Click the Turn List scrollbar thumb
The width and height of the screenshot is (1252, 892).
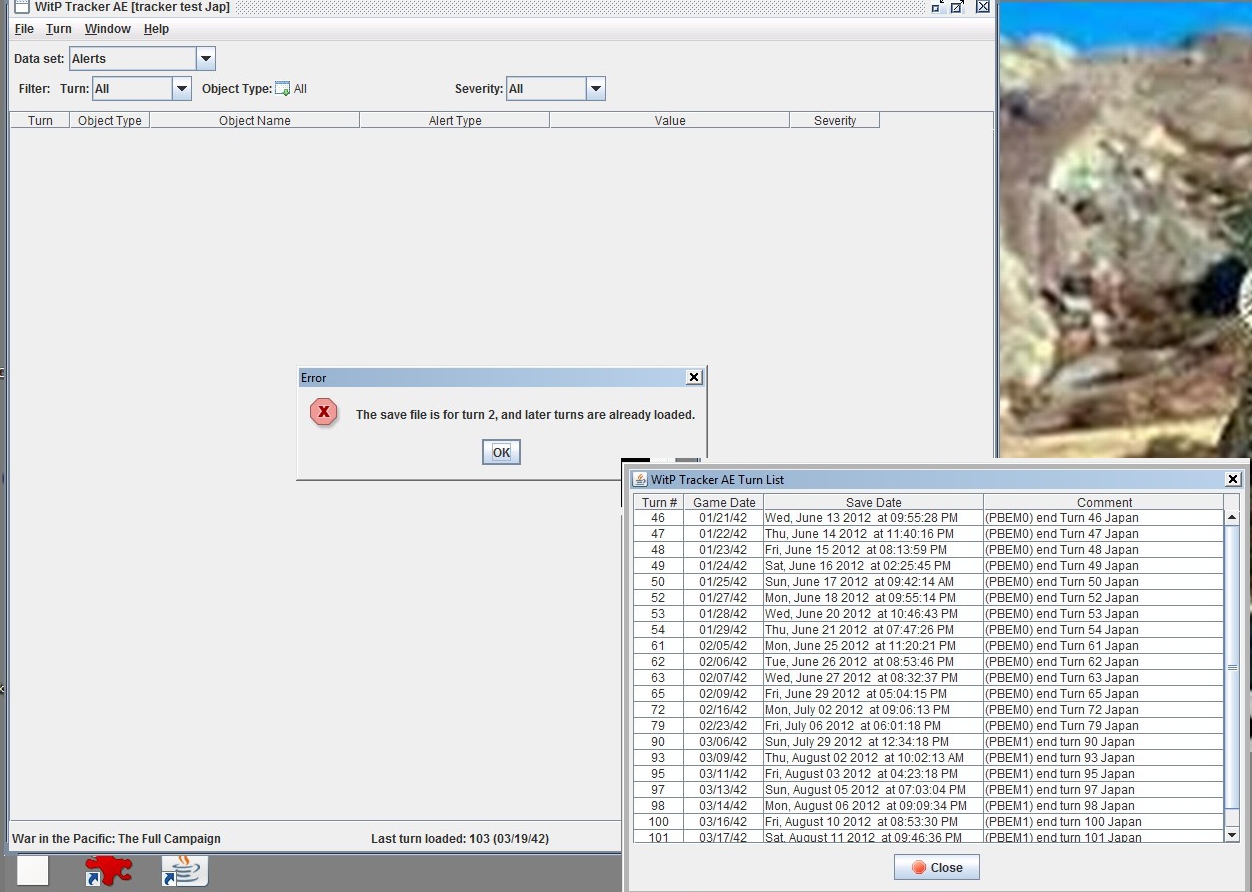tap(1232, 667)
